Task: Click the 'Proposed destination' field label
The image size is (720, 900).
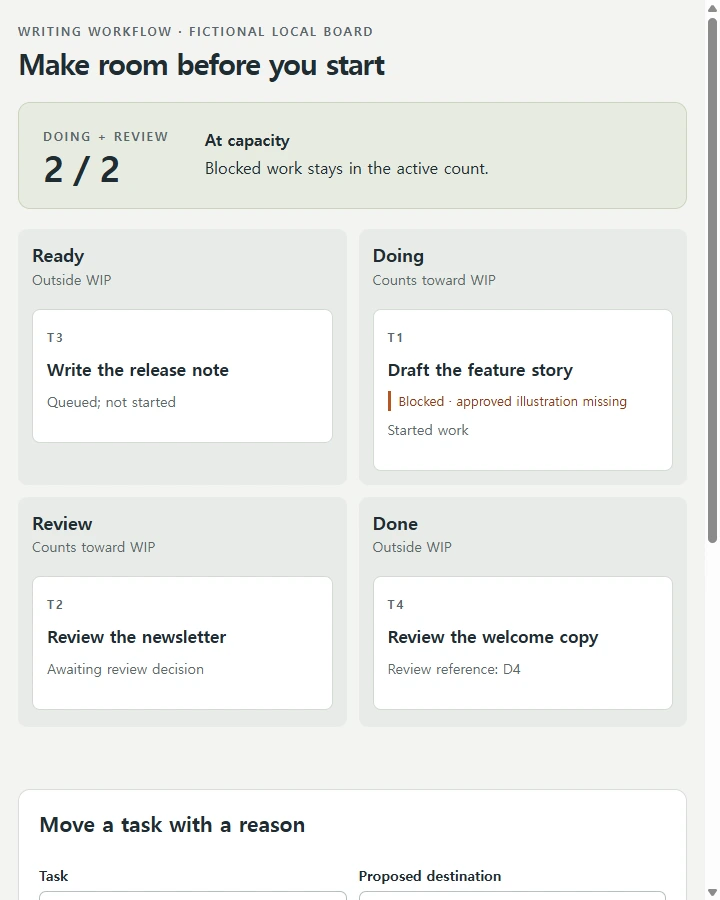Action: coord(429,876)
